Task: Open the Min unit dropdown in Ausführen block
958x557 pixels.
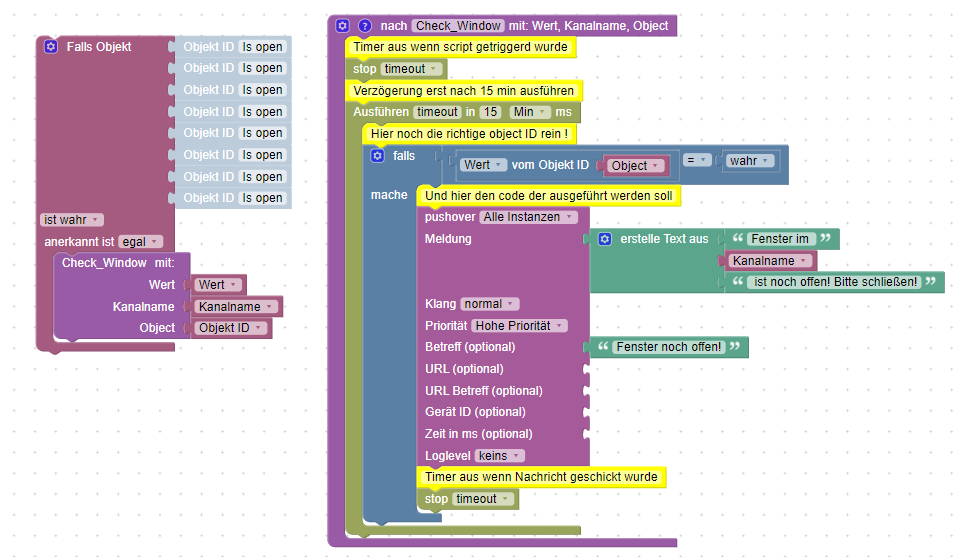Action: click(529, 112)
